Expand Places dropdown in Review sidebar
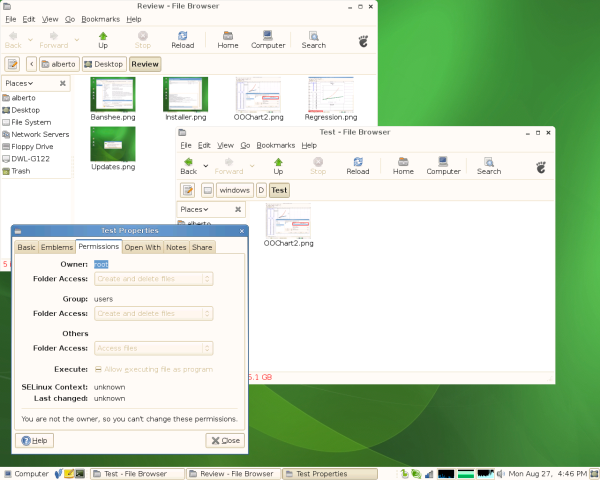 [x=19, y=83]
